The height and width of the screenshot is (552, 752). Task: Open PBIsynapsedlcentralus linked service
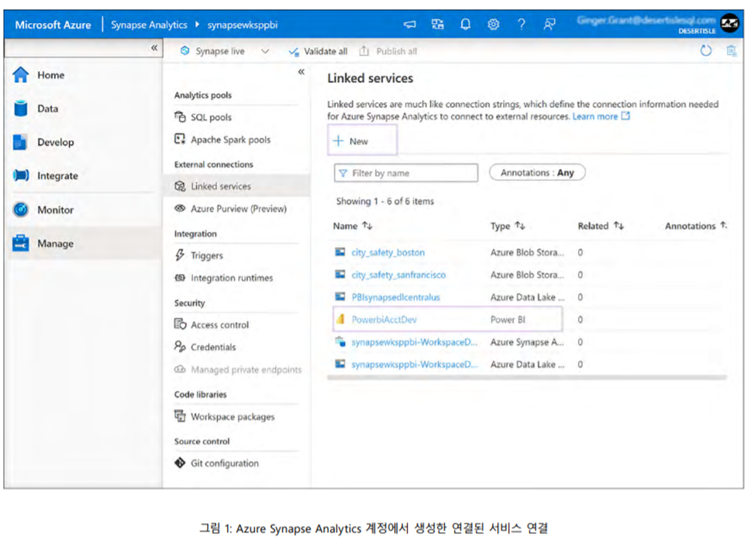click(x=396, y=297)
